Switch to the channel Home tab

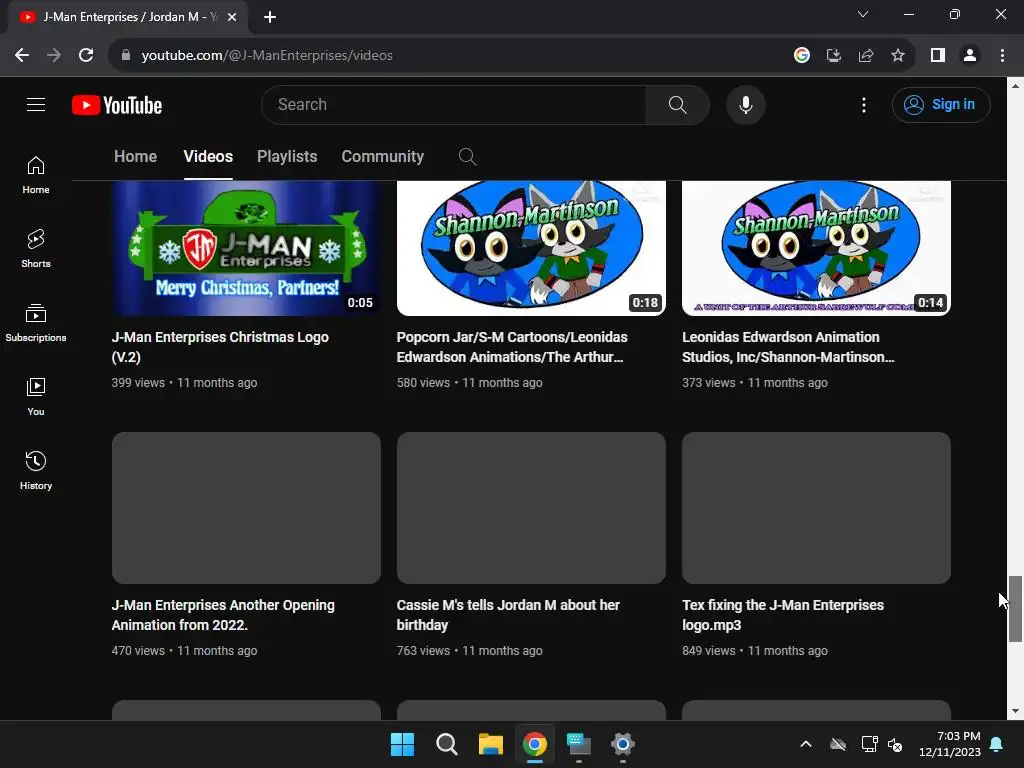click(135, 157)
